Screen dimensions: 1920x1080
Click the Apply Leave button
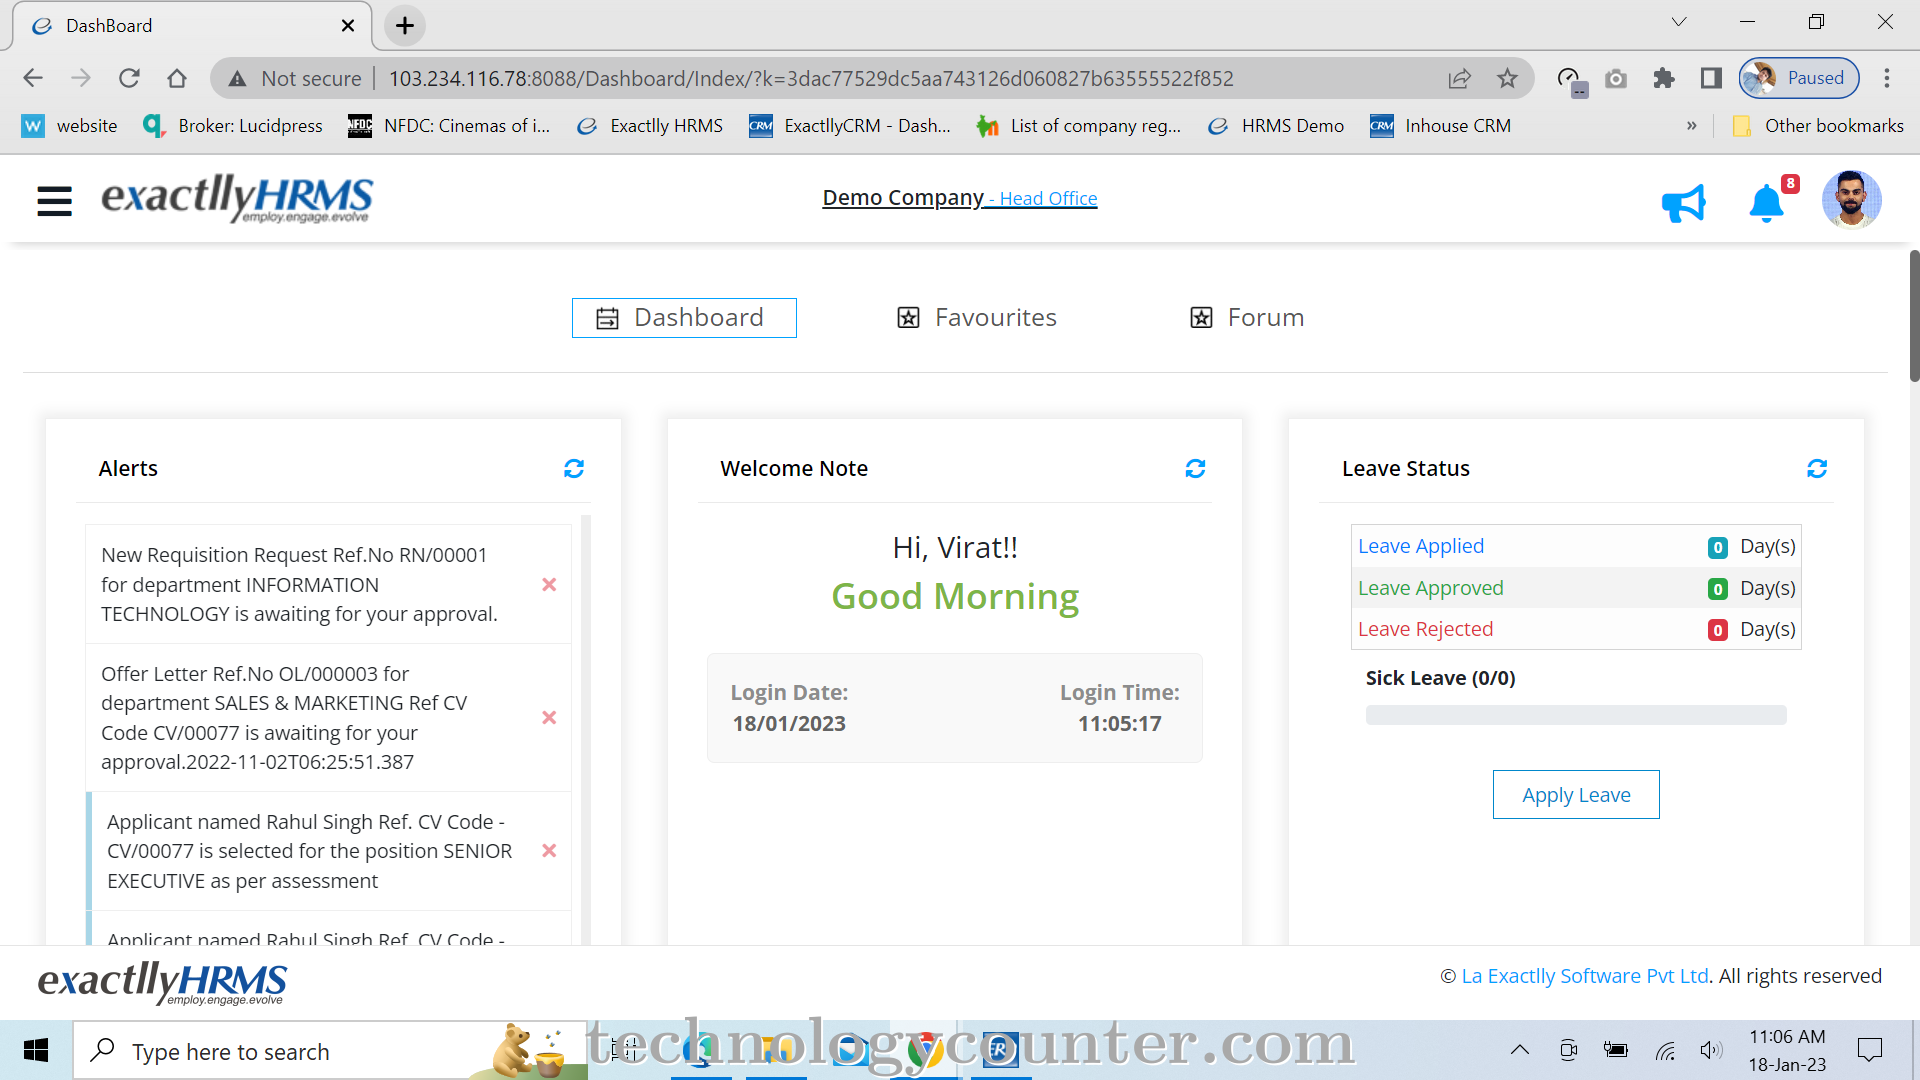1576,794
